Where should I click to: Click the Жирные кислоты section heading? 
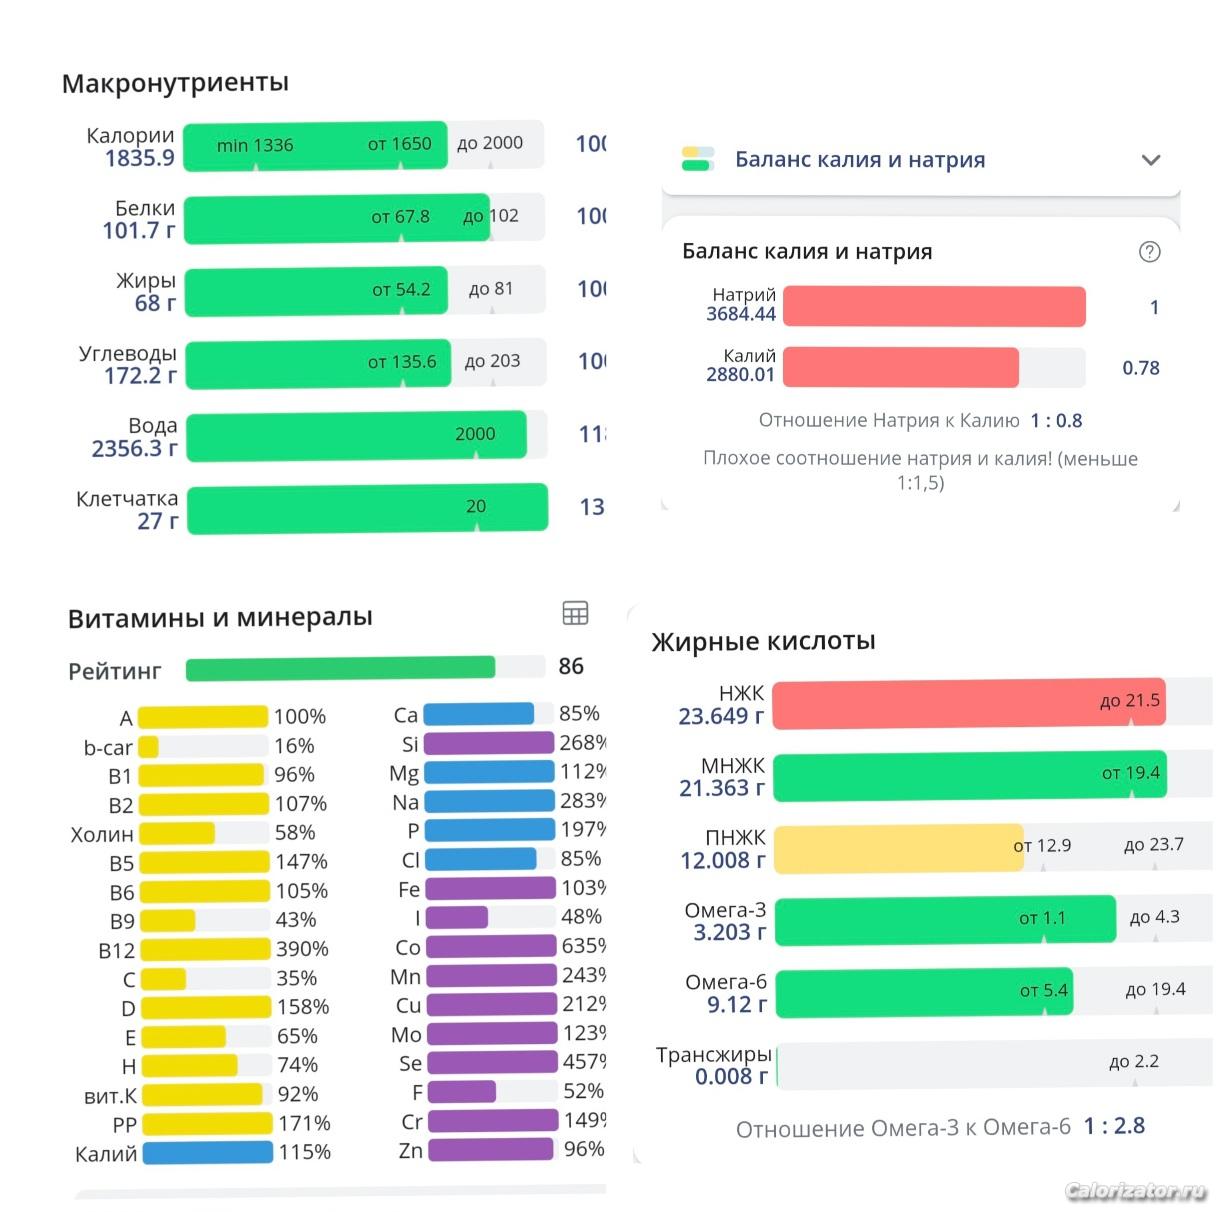(763, 641)
